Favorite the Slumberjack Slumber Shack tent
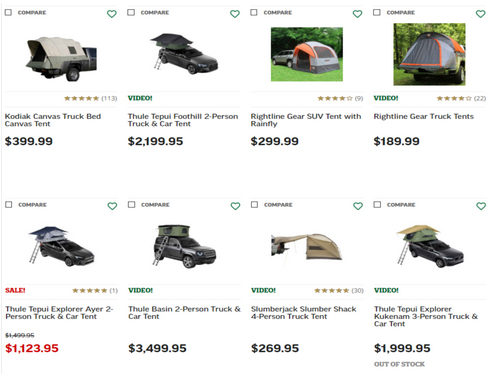This screenshot has height=374, width=493. click(x=358, y=206)
